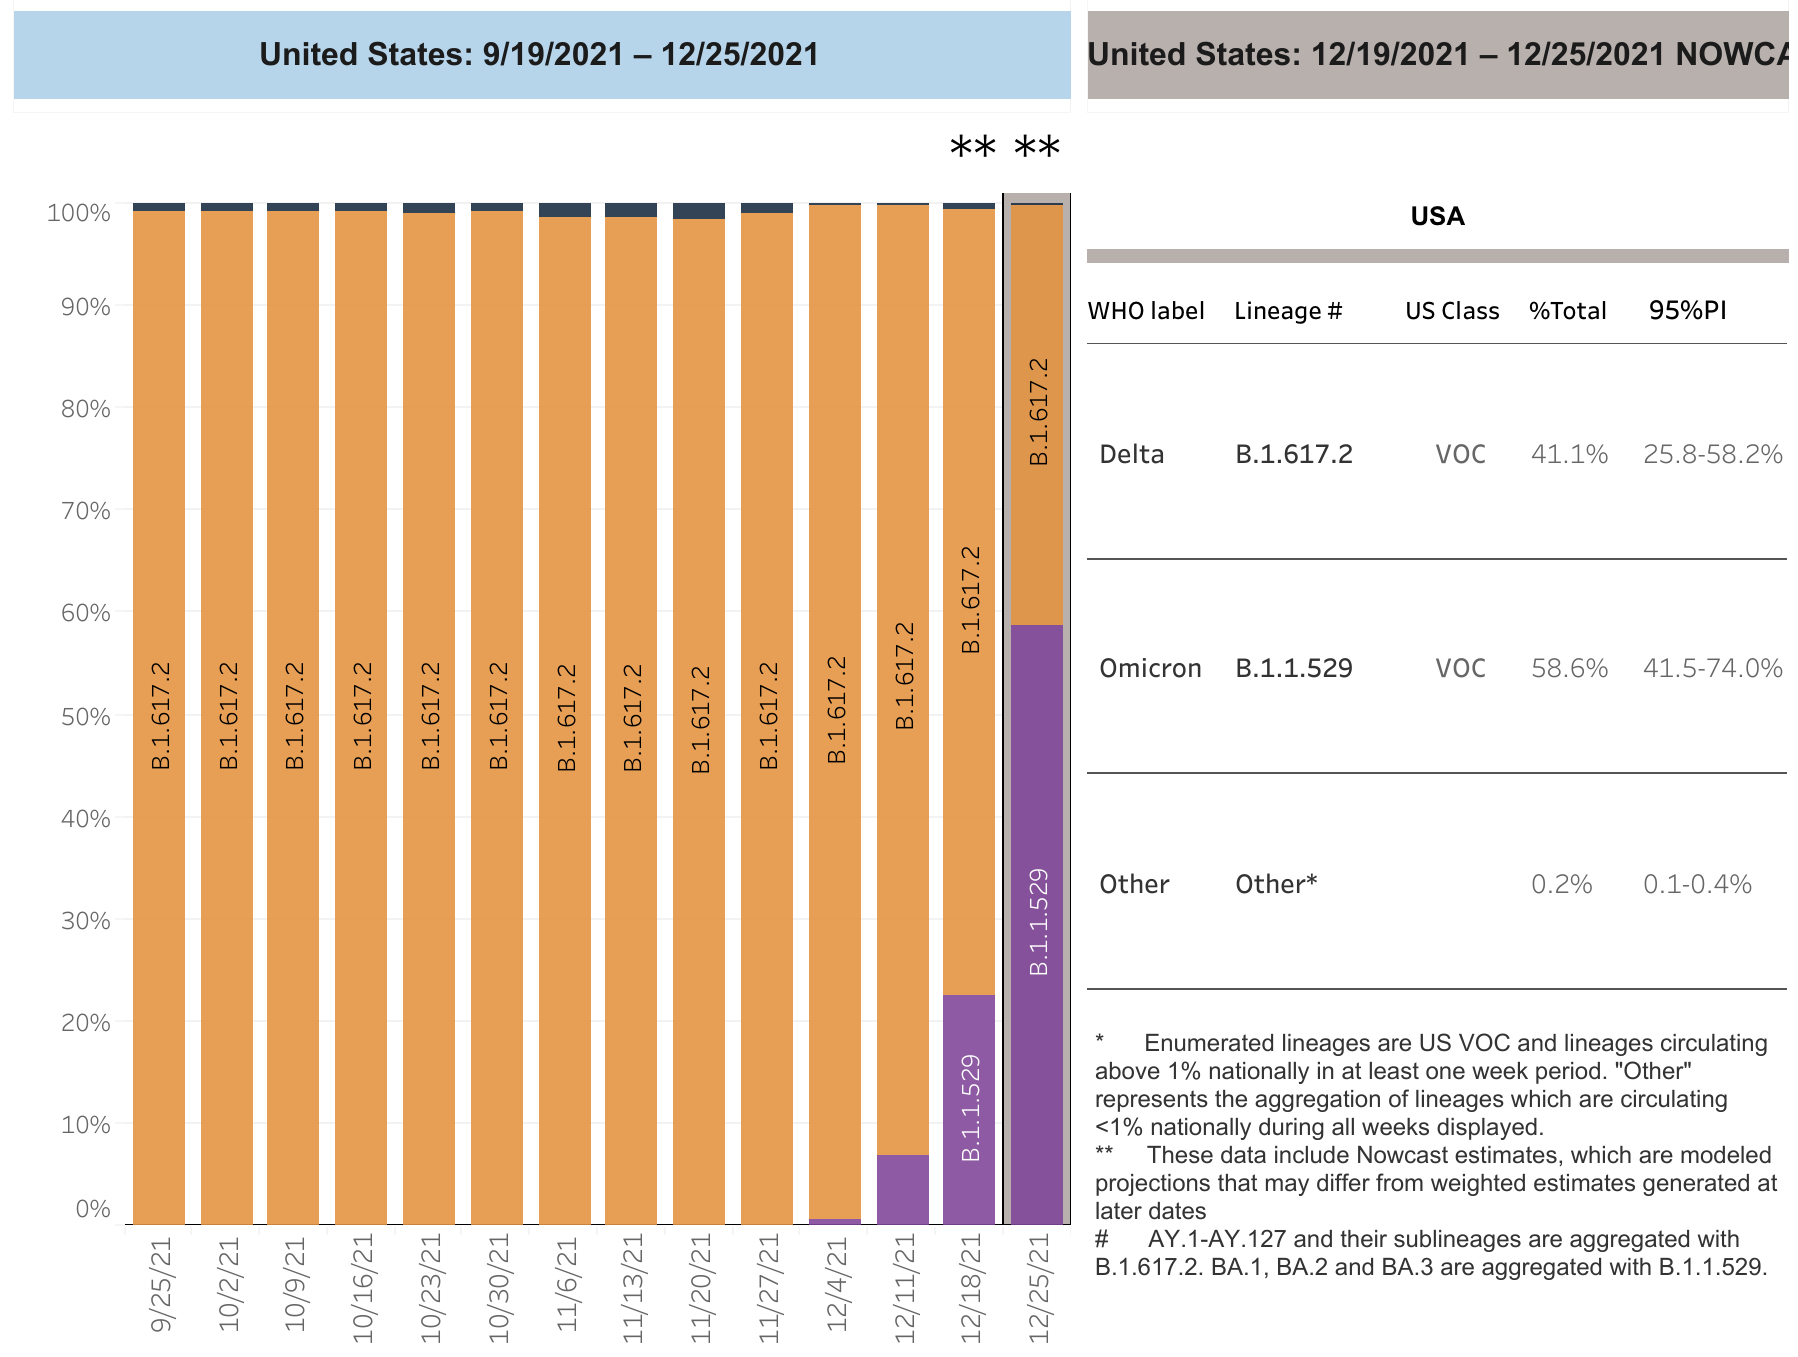Viewport: 1798px width, 1357px height.
Task: Select the Omicron 58.6% total value
Action: [x=1569, y=668]
